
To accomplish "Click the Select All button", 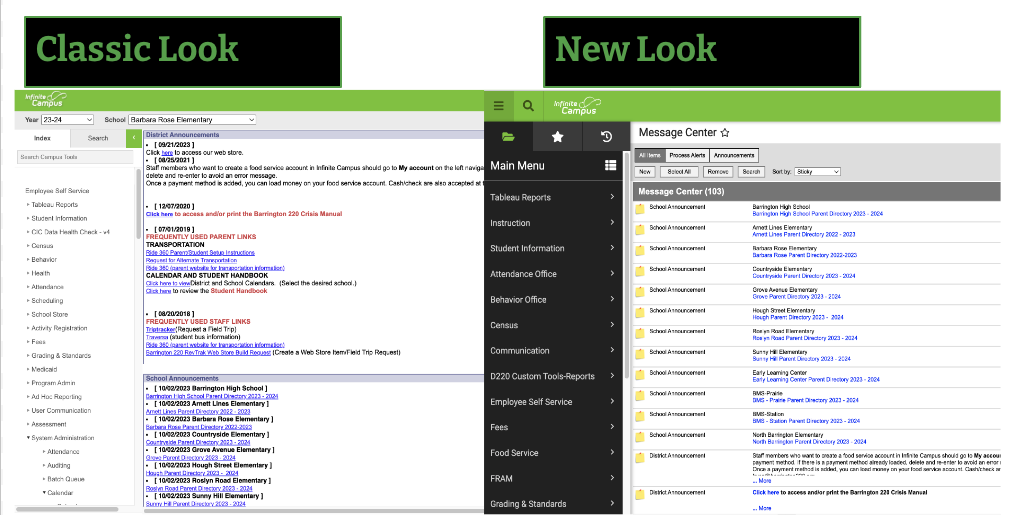I will (679, 172).
